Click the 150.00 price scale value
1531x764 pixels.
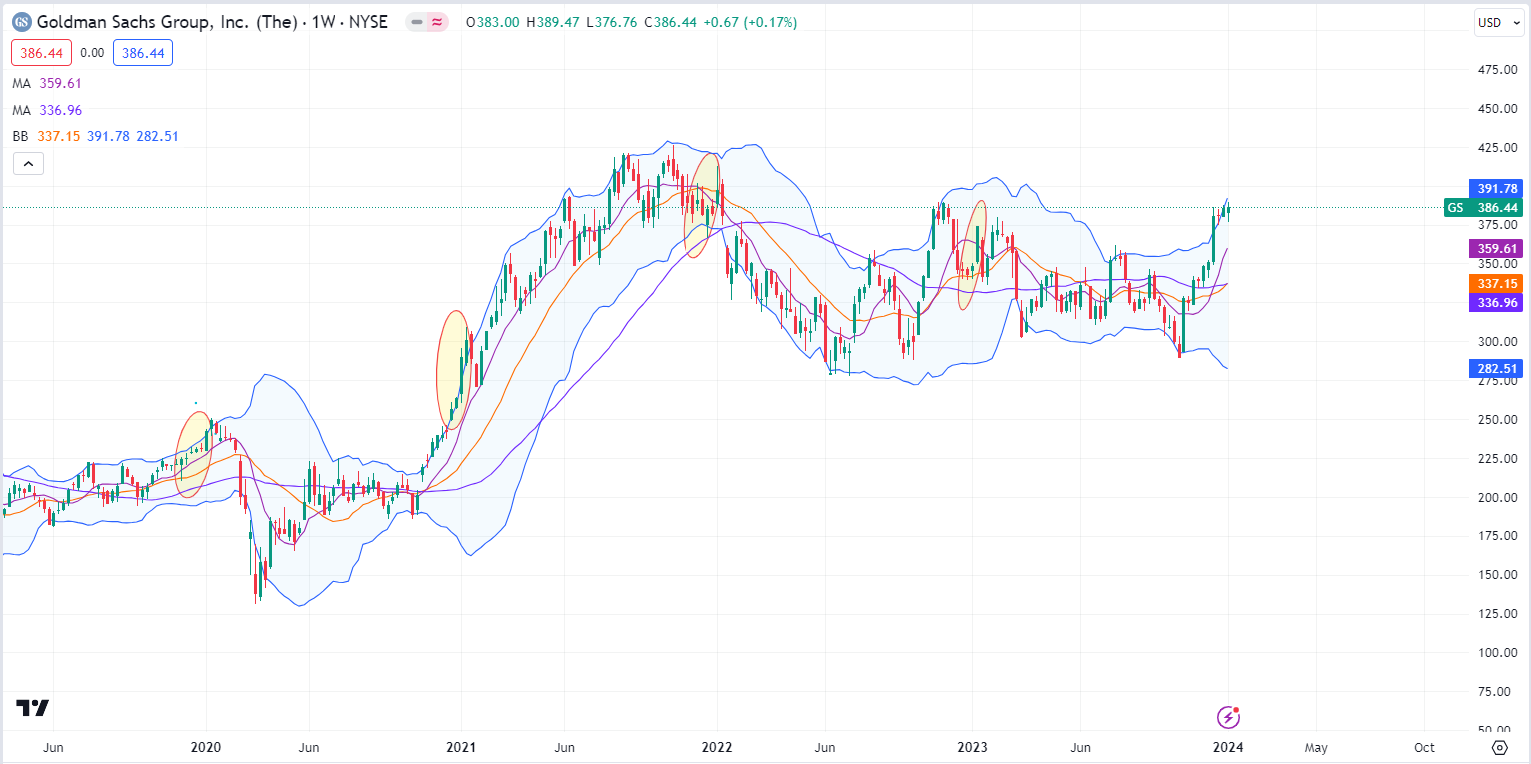pyautogui.click(x=1497, y=575)
